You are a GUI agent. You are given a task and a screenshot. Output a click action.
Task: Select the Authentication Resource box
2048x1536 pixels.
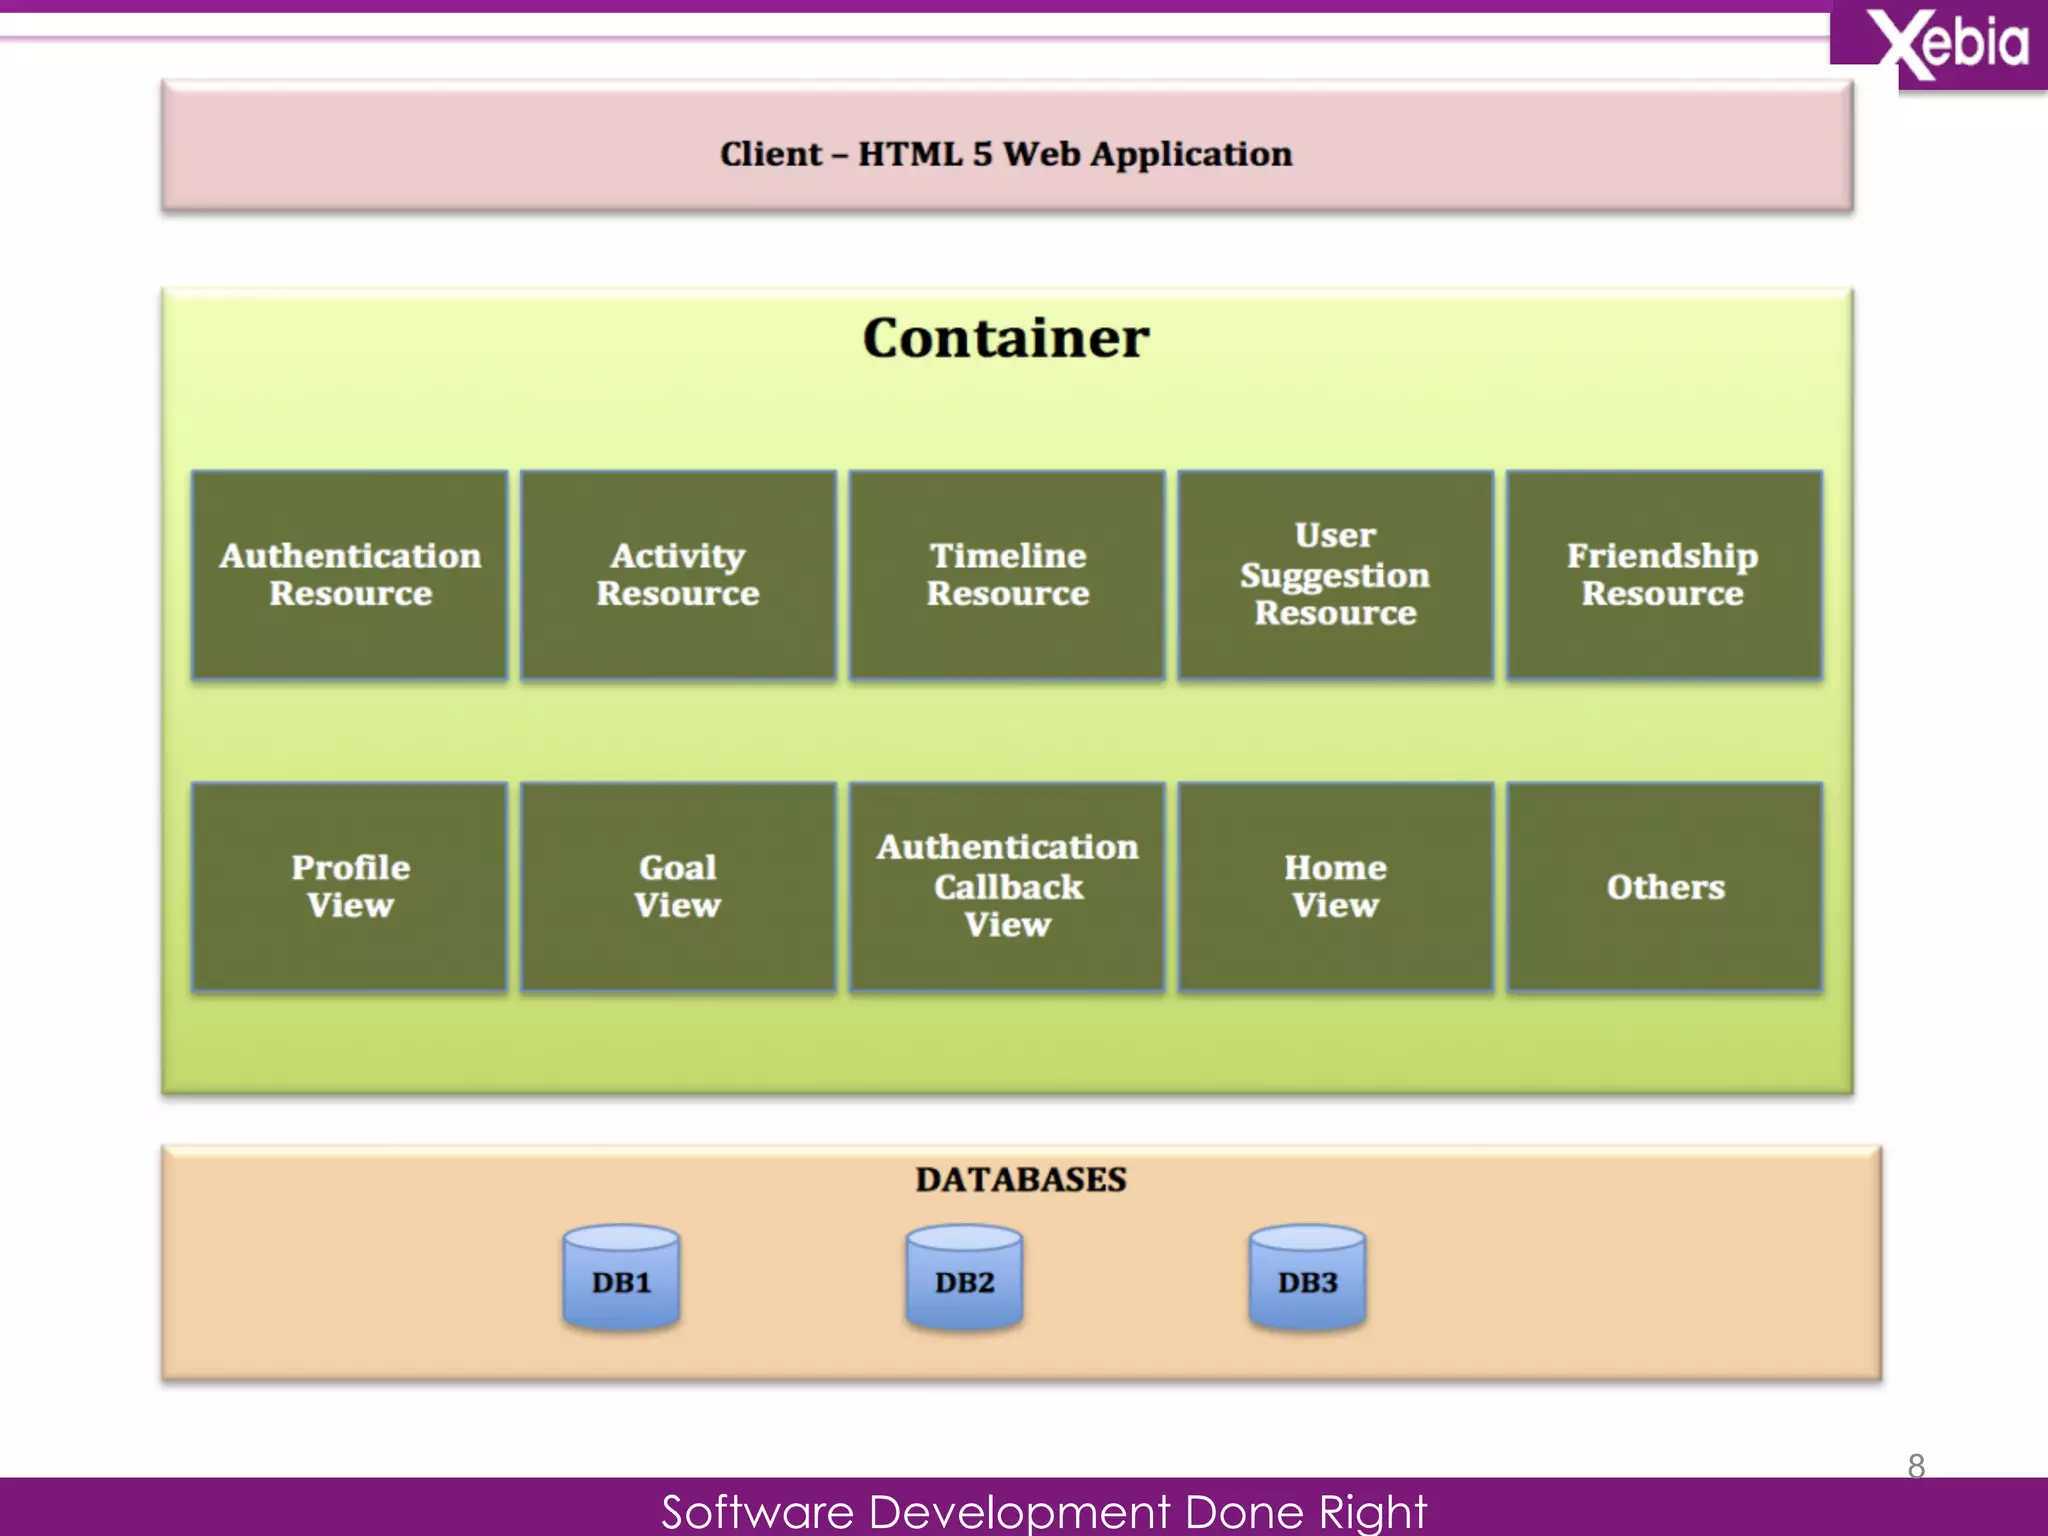[350, 575]
